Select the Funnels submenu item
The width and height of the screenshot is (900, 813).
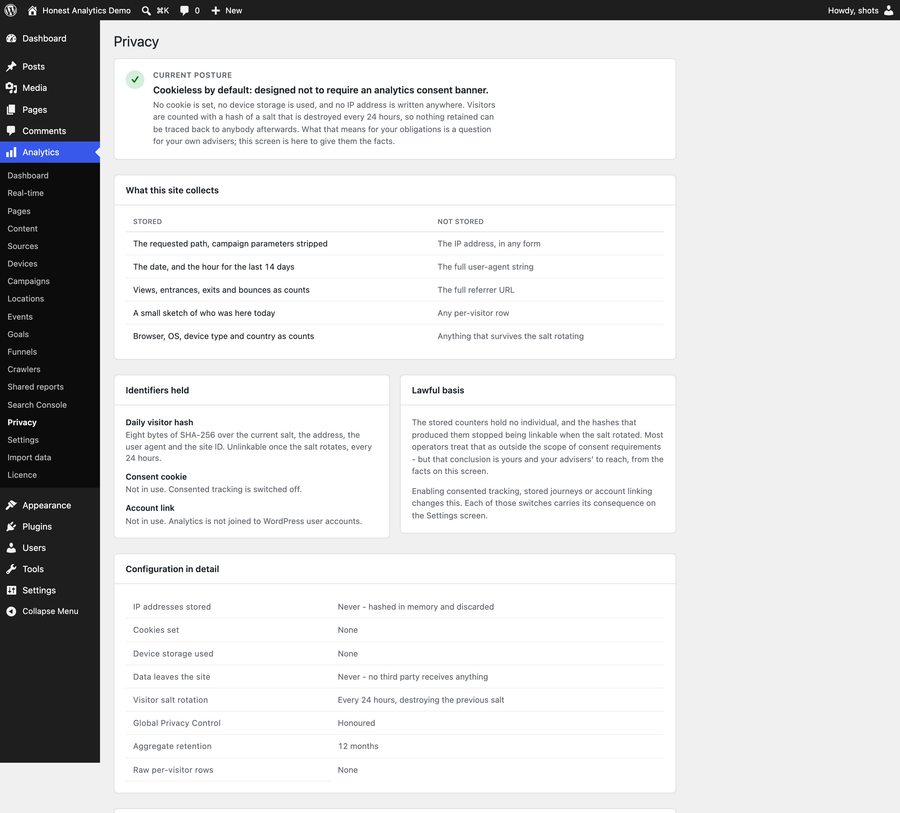coord(22,352)
